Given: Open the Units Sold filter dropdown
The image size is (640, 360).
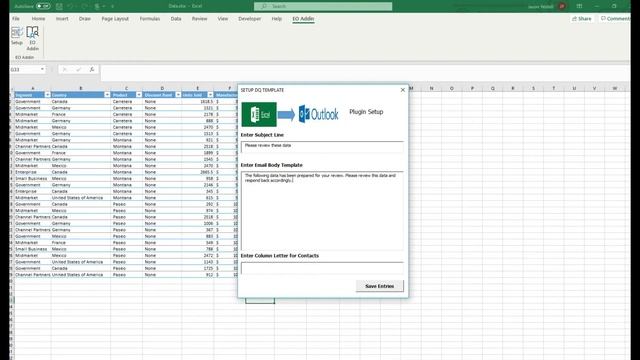Looking at the screenshot, I should point(210,95).
